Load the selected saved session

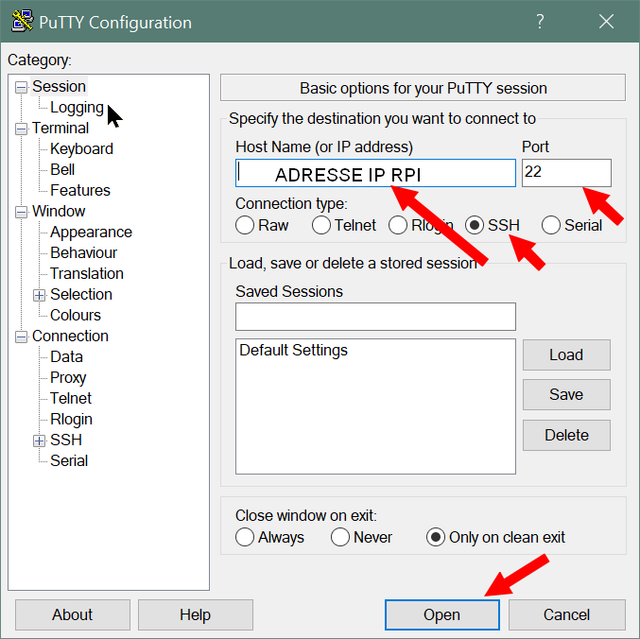click(567, 355)
